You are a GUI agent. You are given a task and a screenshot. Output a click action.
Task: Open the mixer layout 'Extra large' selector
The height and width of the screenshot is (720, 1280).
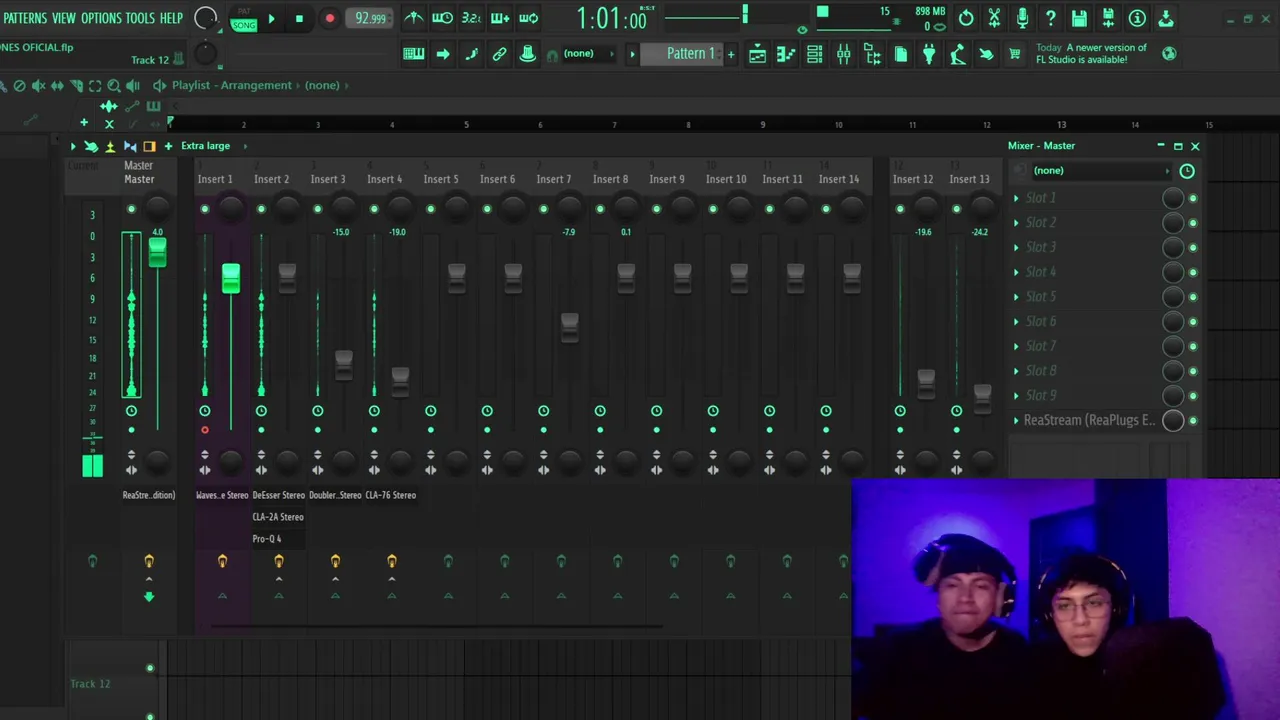coord(206,146)
